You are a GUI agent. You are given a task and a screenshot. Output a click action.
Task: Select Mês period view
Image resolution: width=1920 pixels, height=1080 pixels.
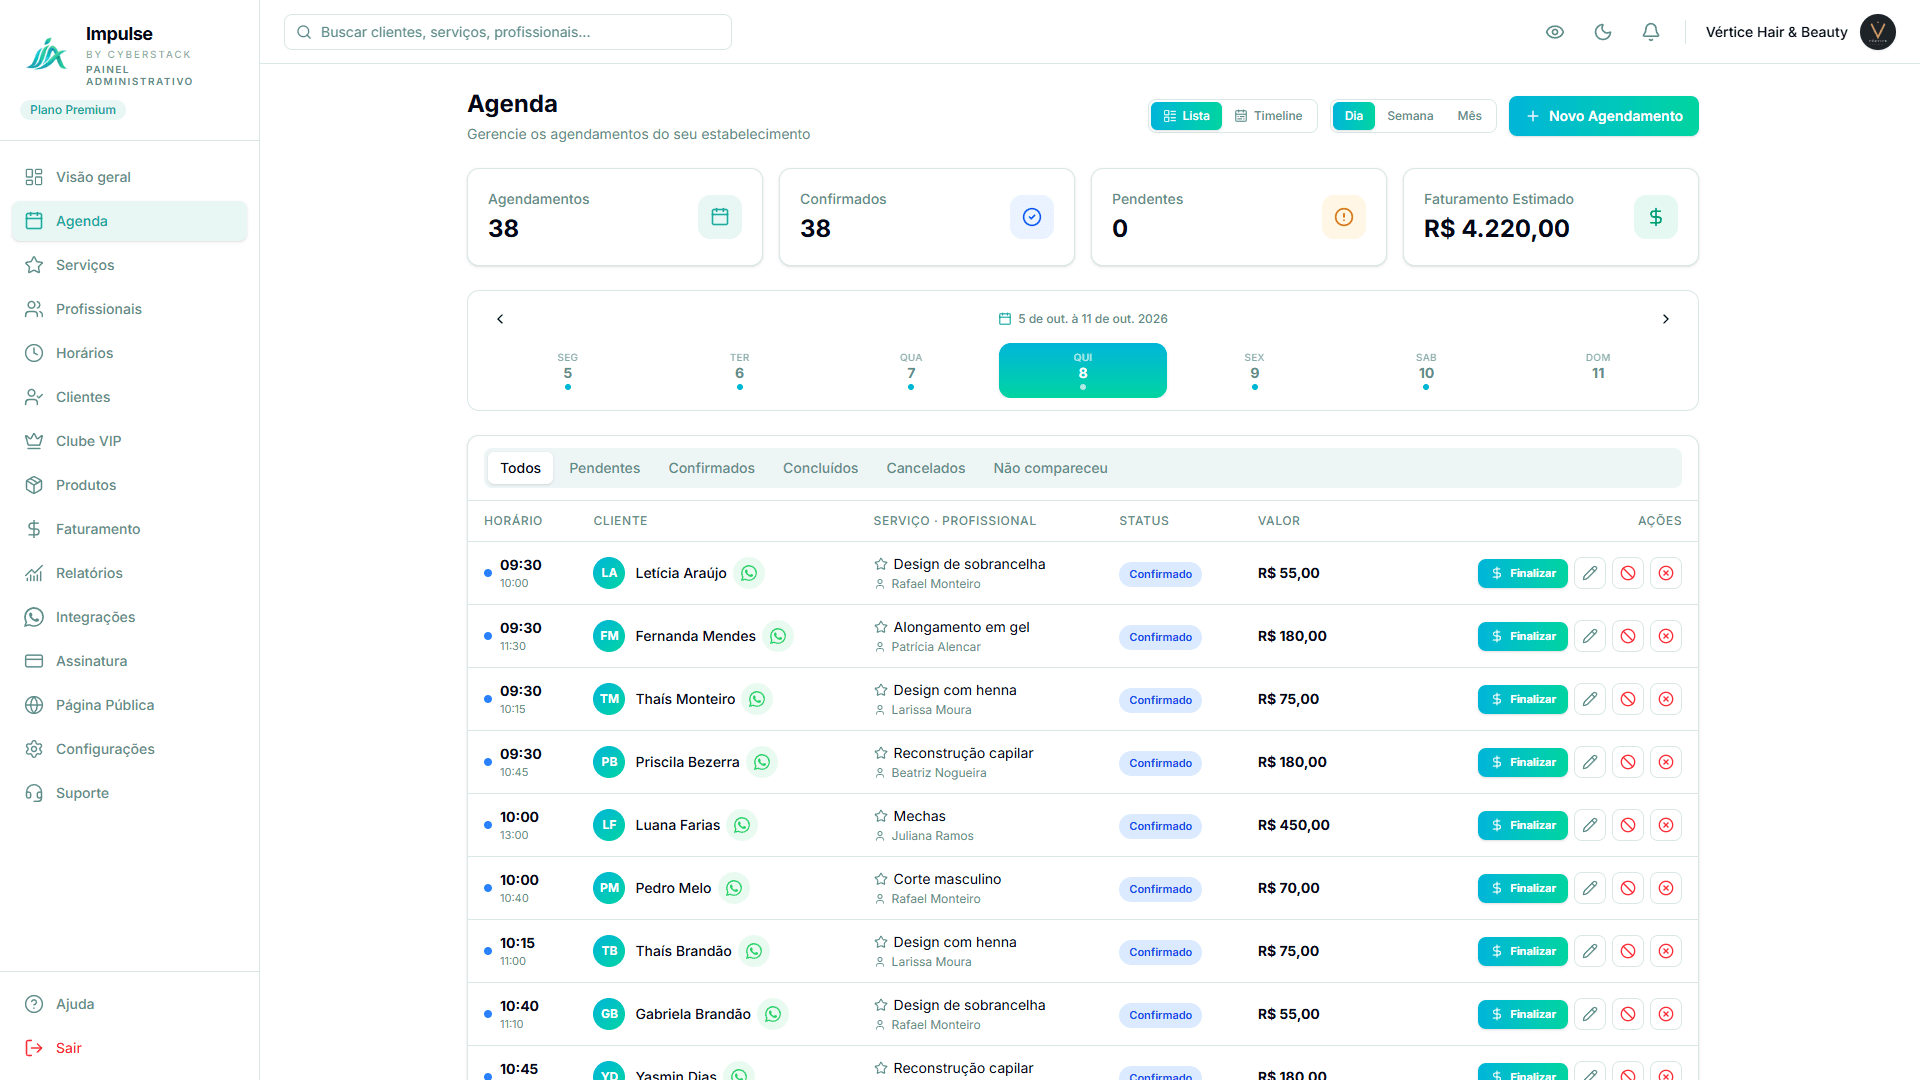pyautogui.click(x=1469, y=116)
